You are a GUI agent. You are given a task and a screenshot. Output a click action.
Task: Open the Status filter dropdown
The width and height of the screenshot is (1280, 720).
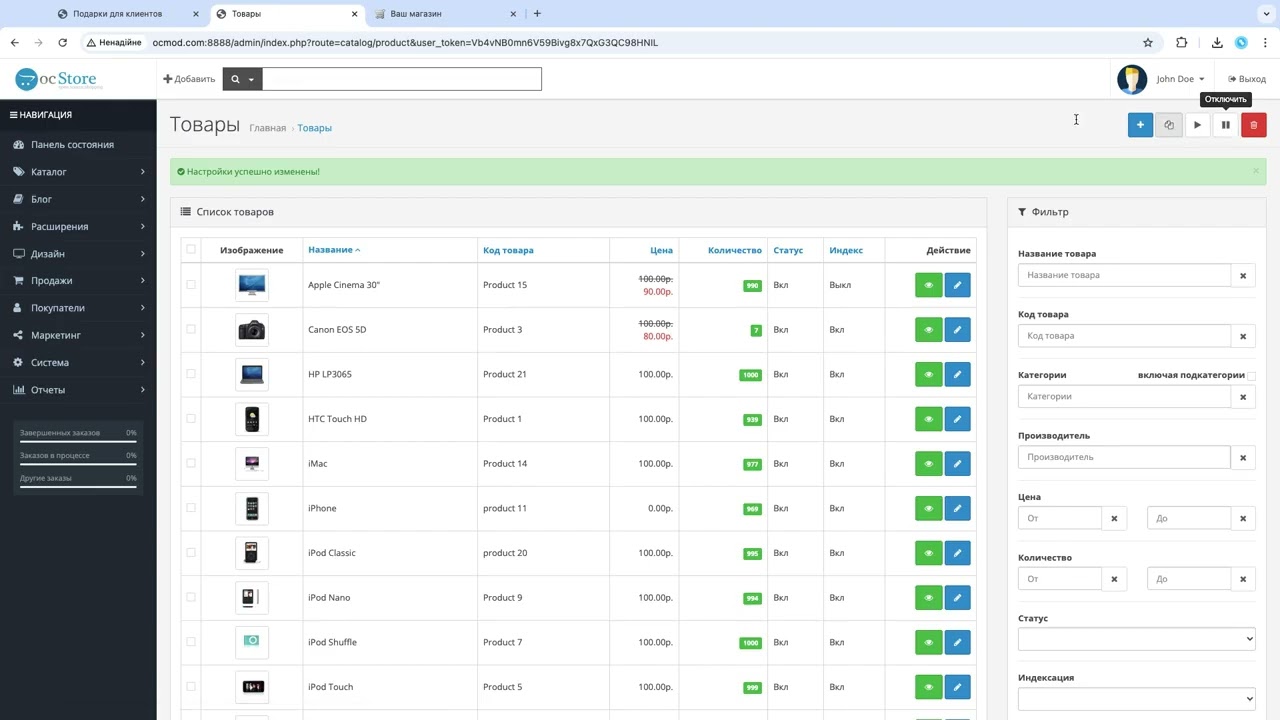(1137, 639)
